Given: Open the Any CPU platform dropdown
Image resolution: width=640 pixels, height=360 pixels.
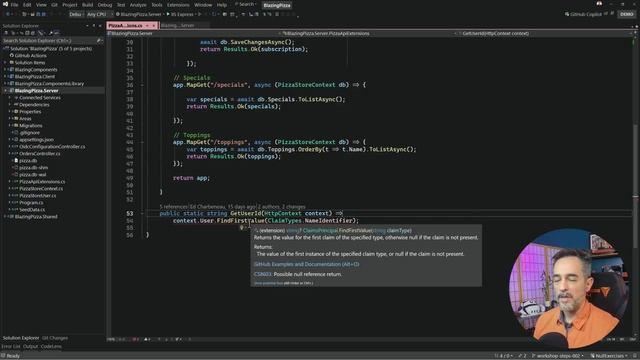Looking at the screenshot, I should [99, 14].
